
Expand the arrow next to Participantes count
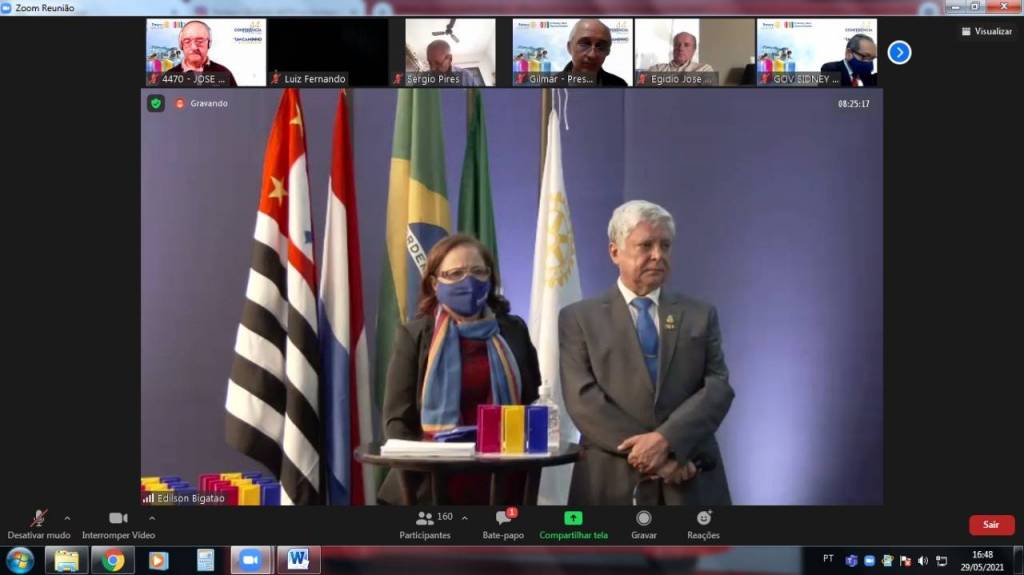[x=464, y=518]
